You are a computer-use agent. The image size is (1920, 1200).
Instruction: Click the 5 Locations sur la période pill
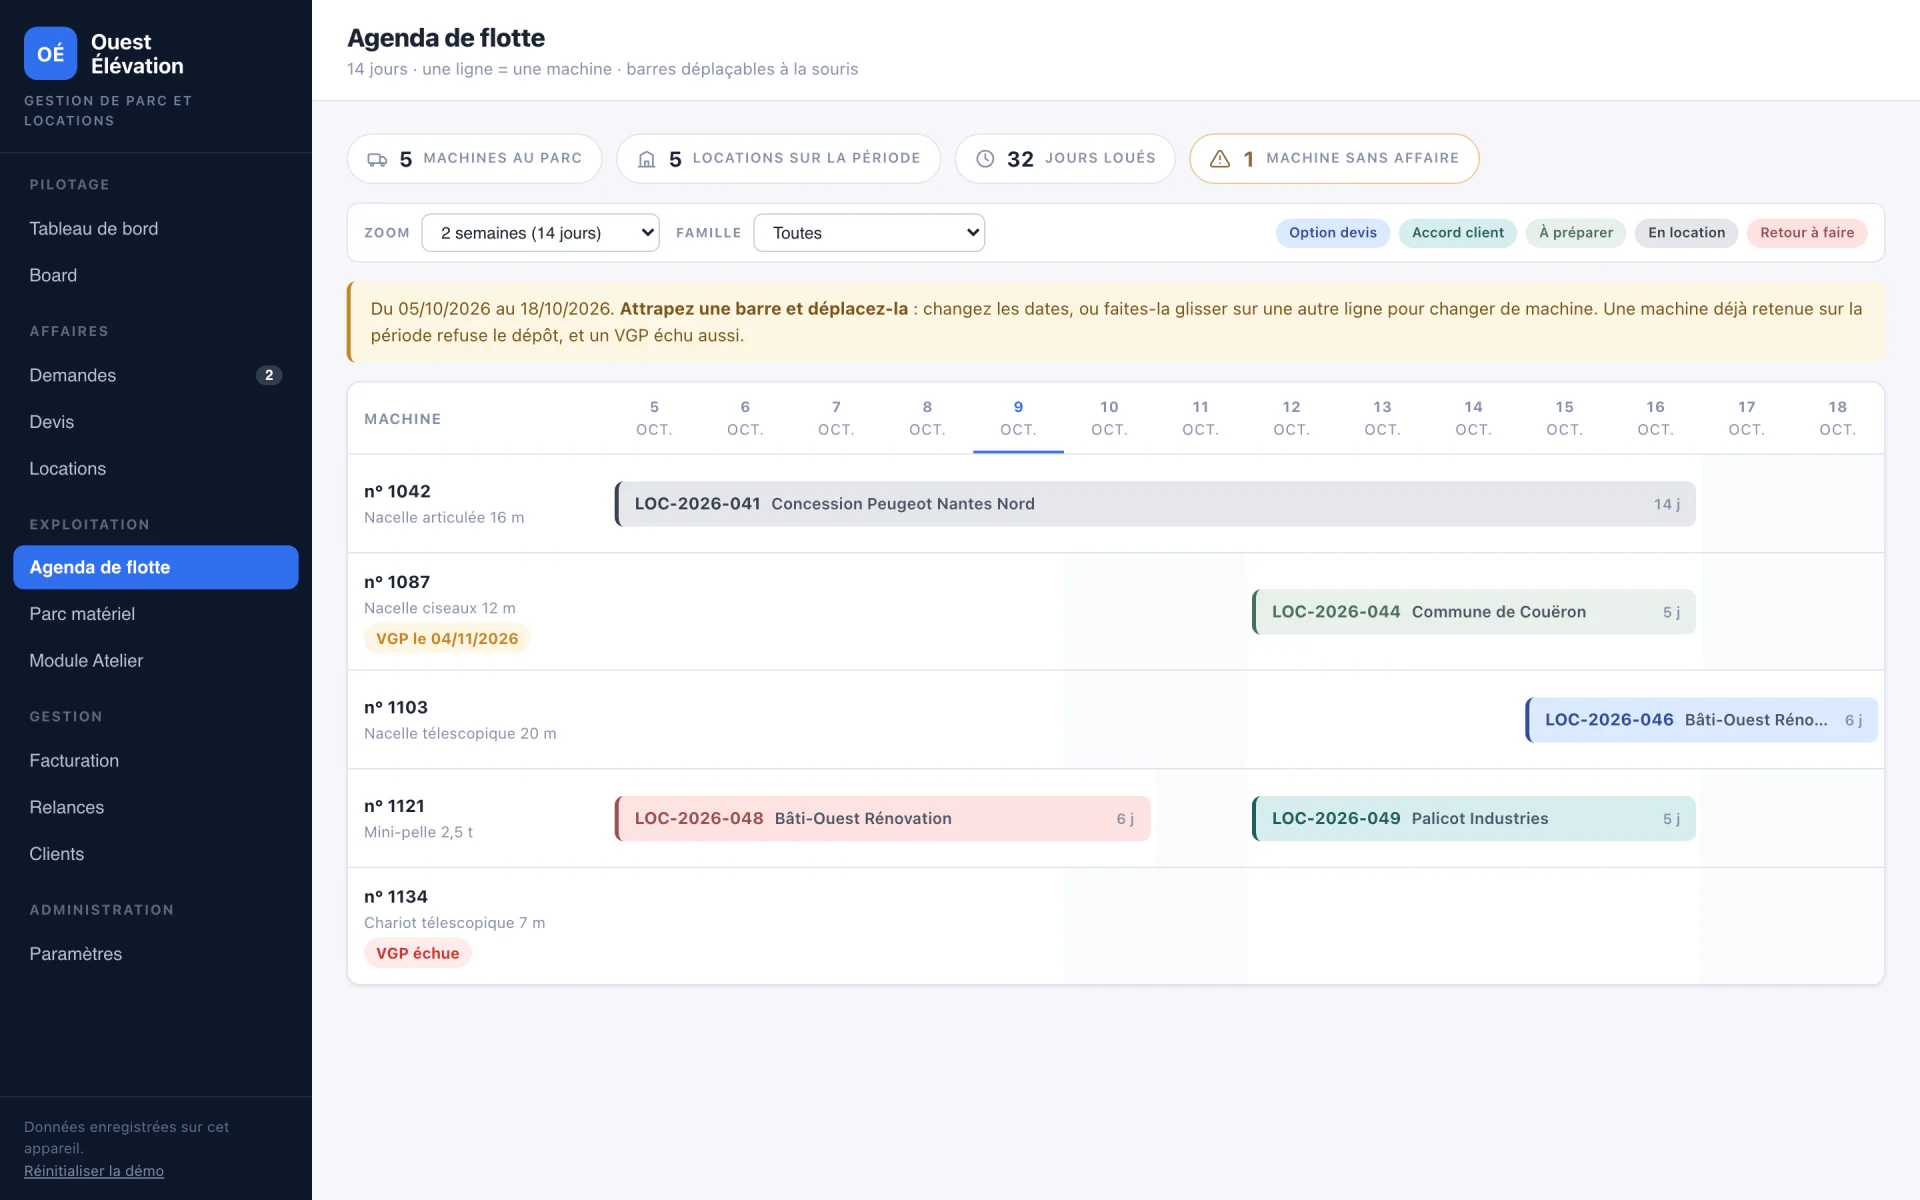[778, 159]
